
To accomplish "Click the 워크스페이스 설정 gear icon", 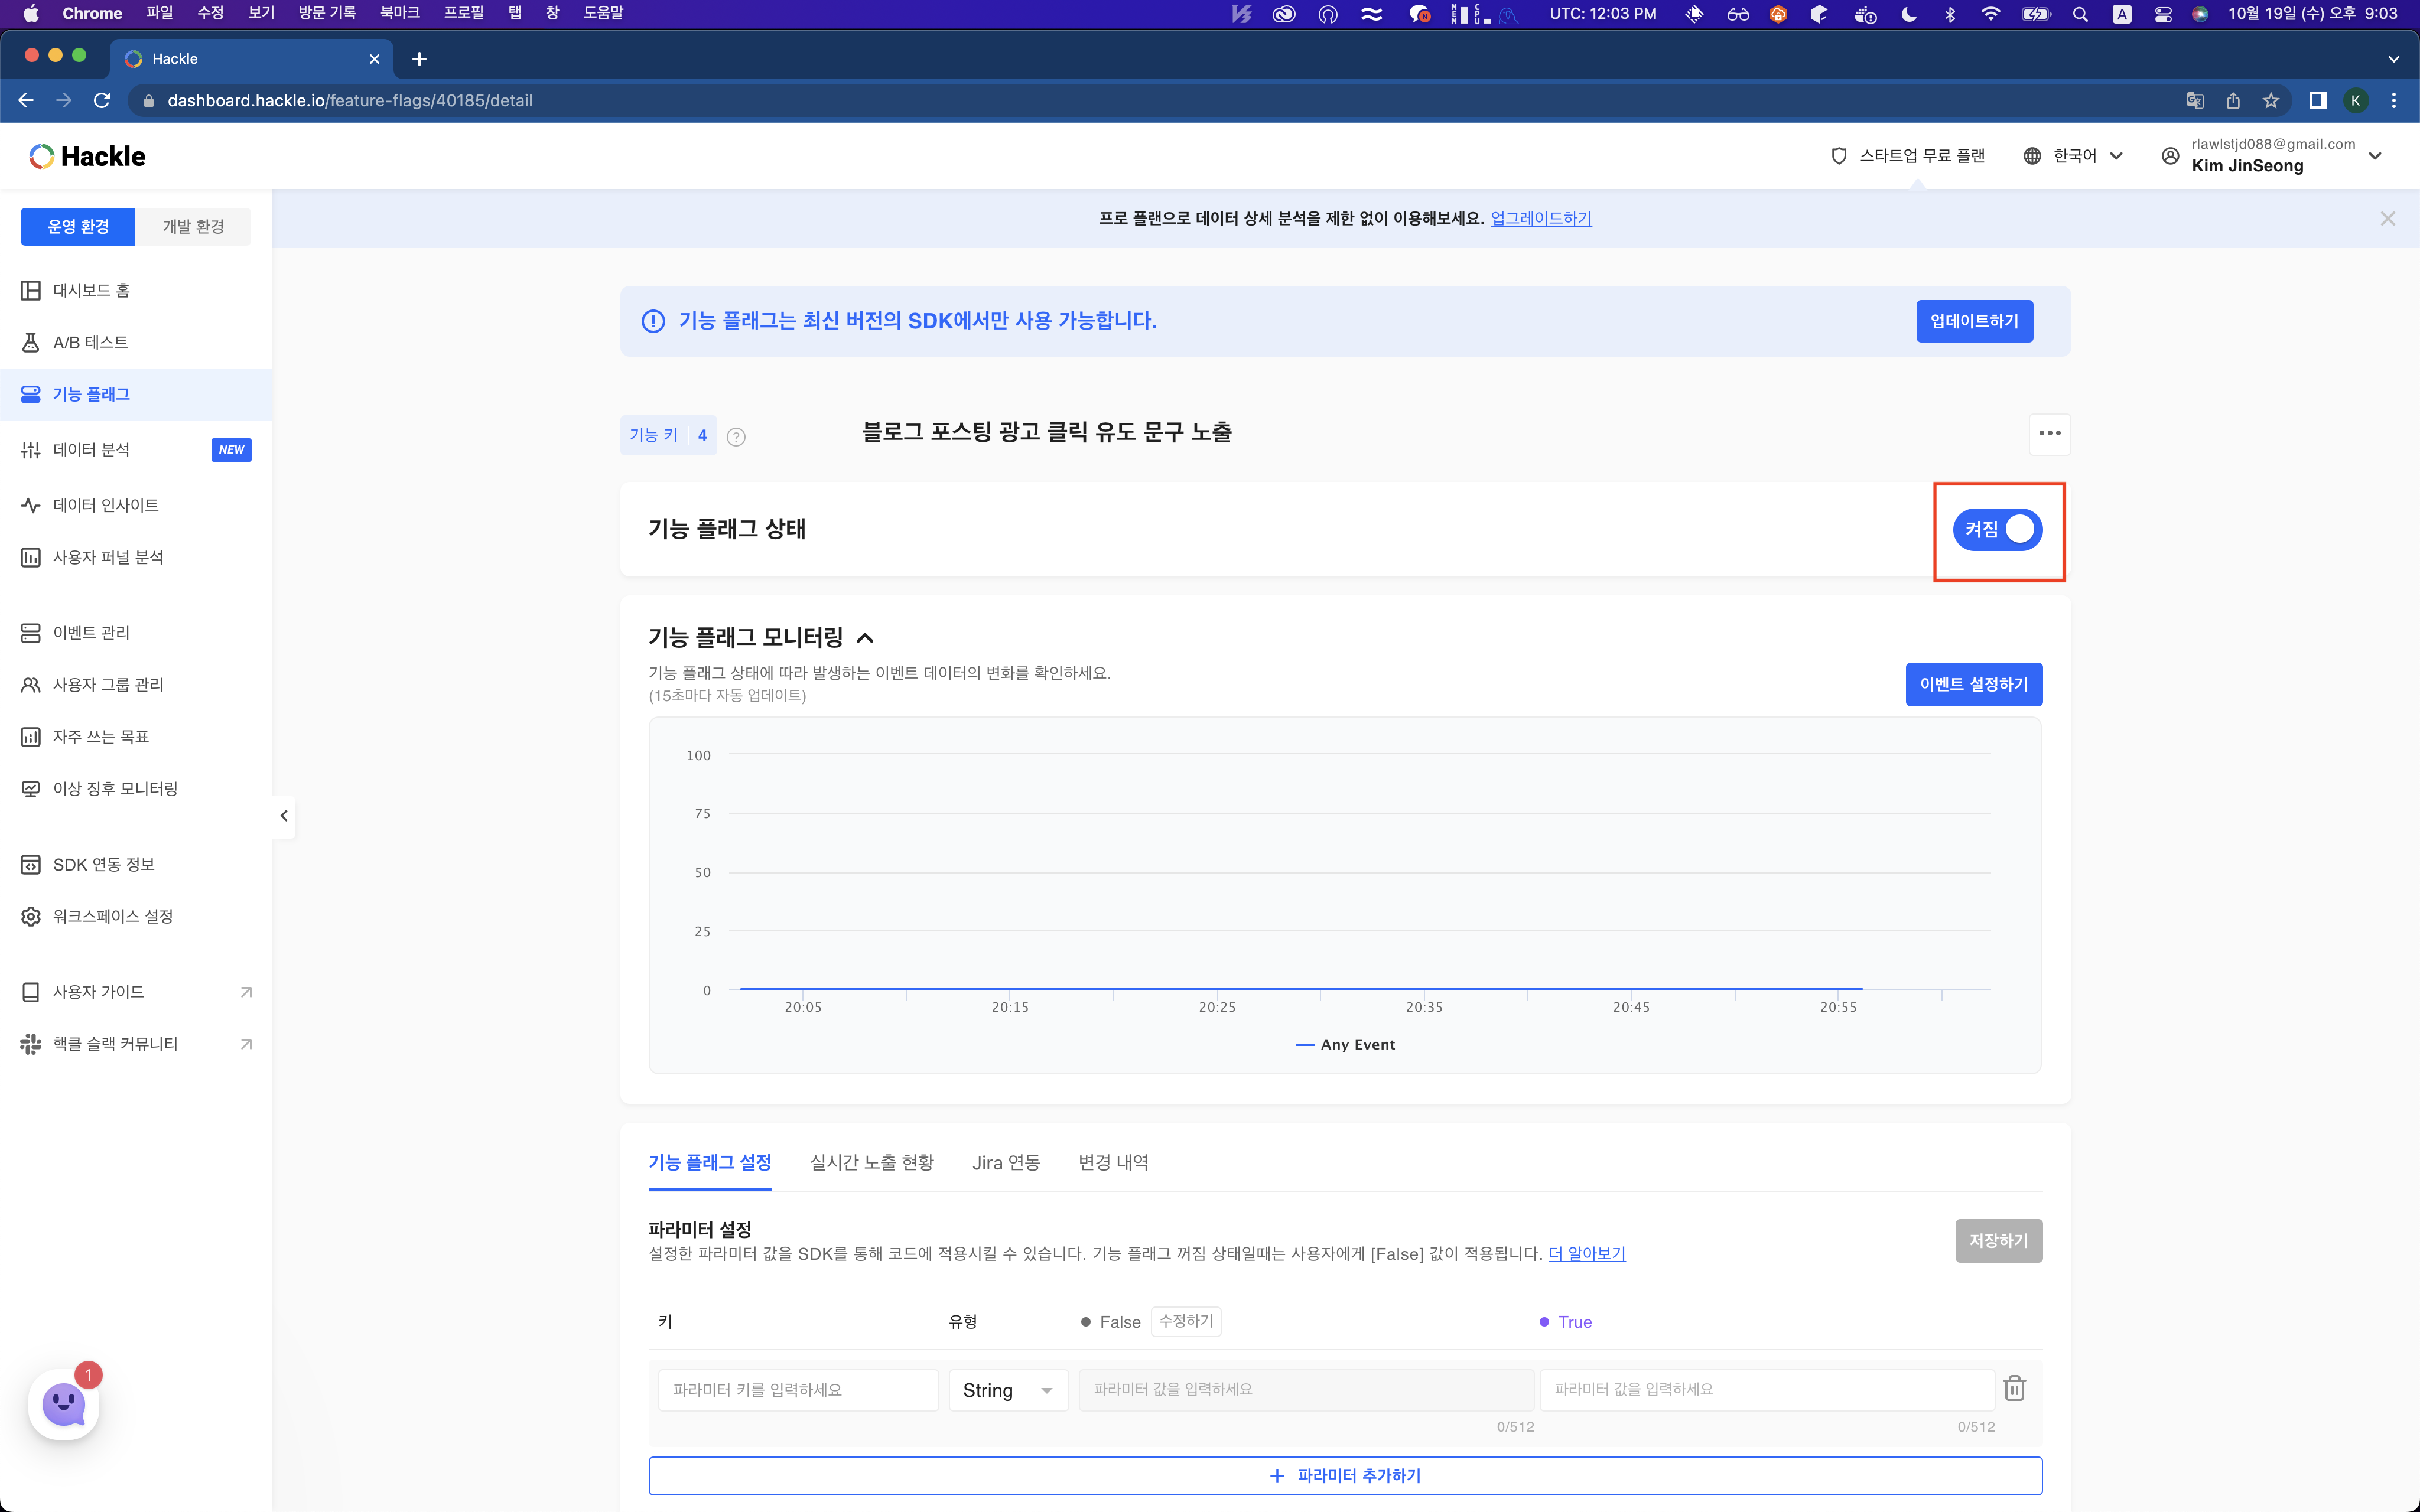I will [31, 916].
